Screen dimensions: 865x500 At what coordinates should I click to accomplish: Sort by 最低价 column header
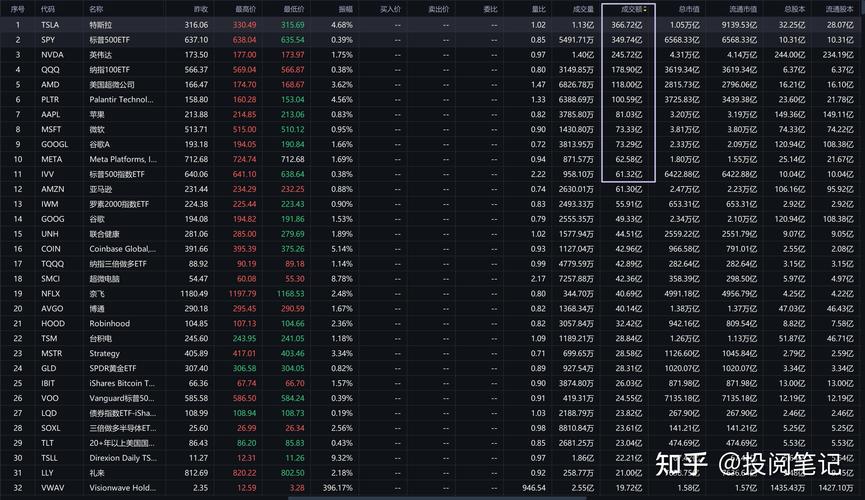tap(293, 9)
